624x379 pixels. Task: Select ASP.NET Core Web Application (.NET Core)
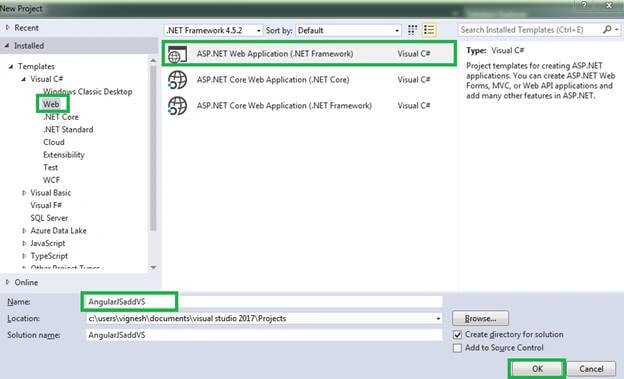click(309, 80)
